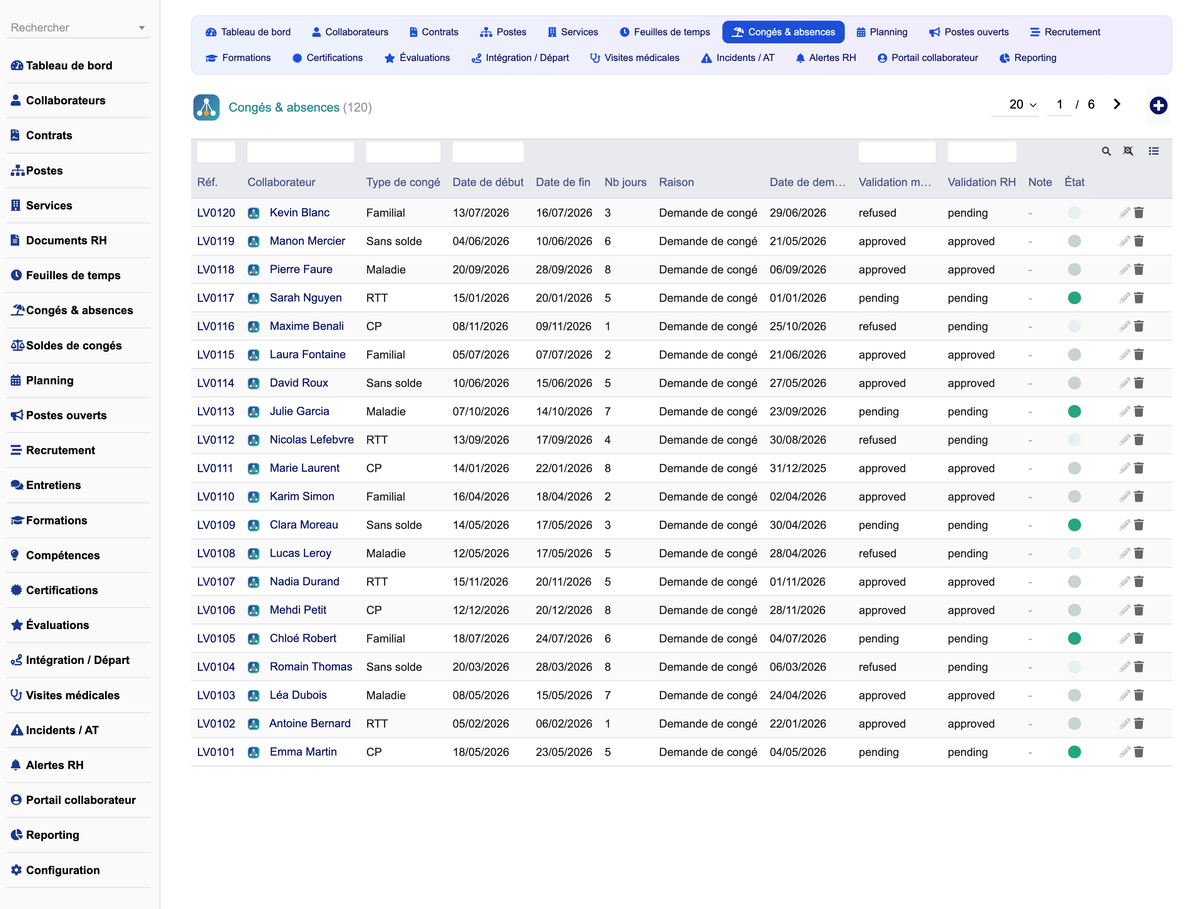Open the Alertes RH top tab

tap(825, 58)
